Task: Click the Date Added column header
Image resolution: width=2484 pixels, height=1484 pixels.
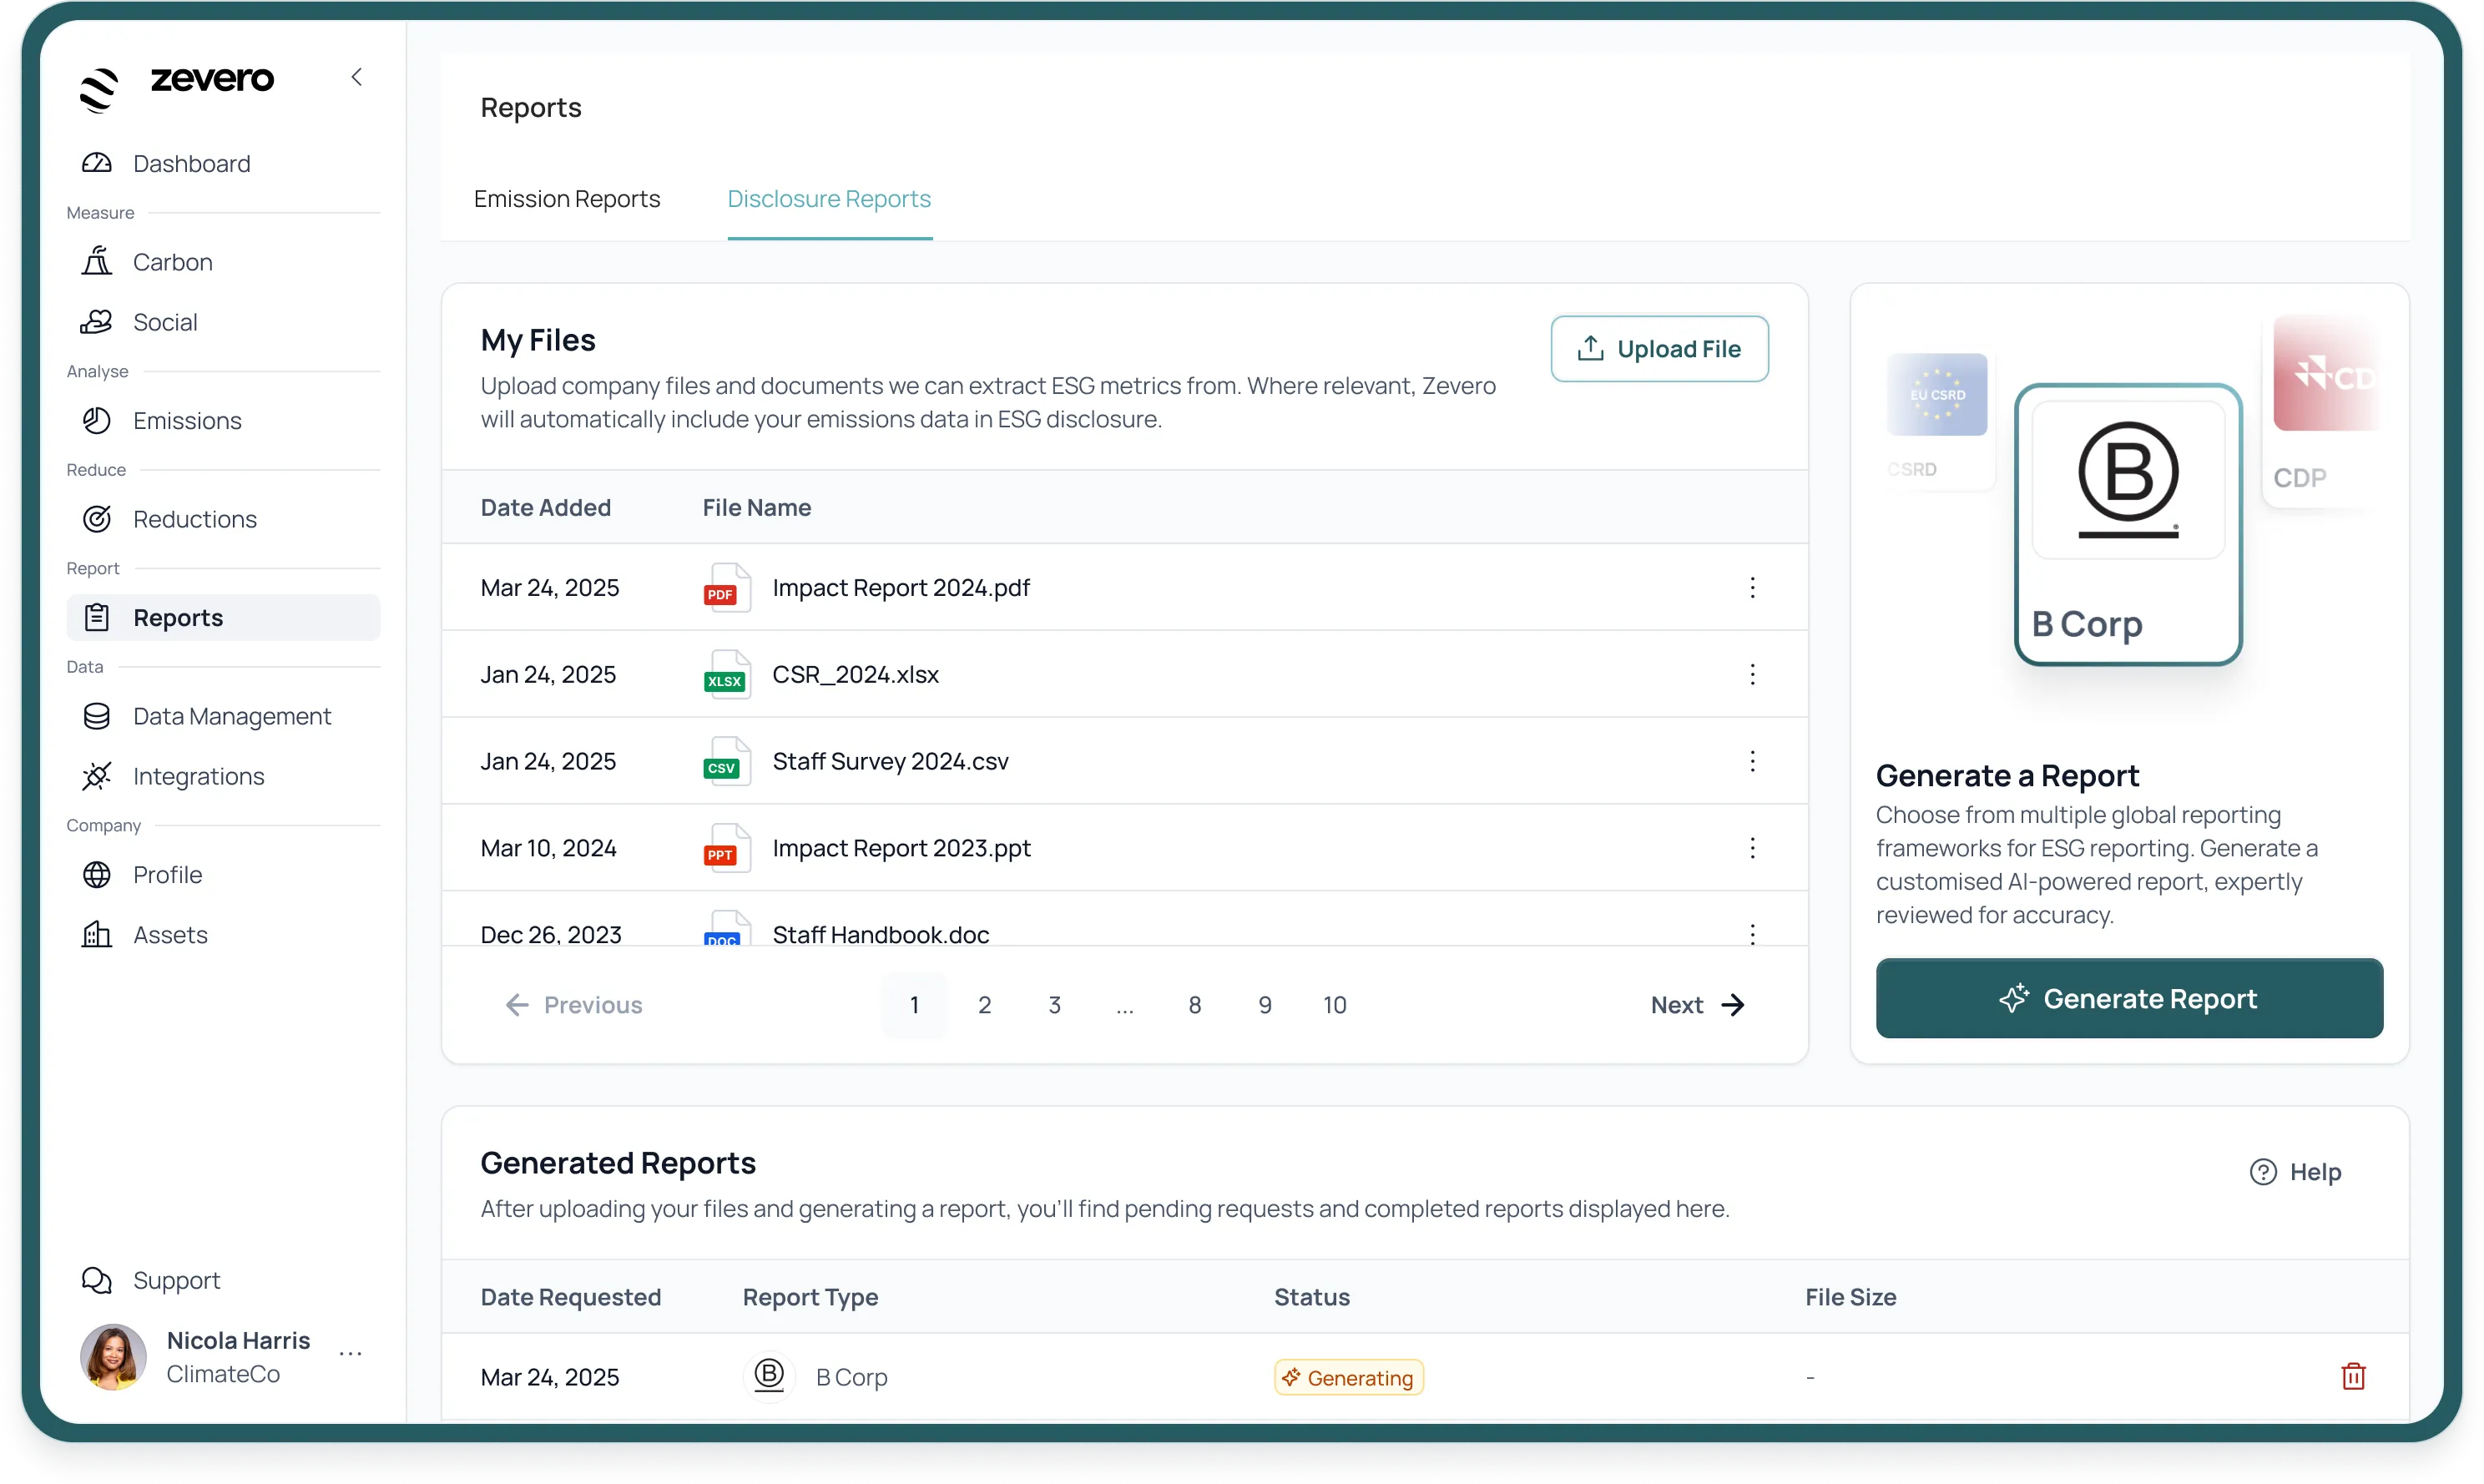Action: point(545,507)
